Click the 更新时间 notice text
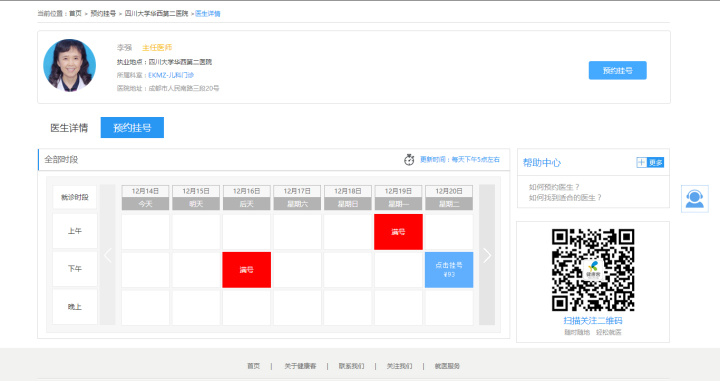 [x=460, y=160]
